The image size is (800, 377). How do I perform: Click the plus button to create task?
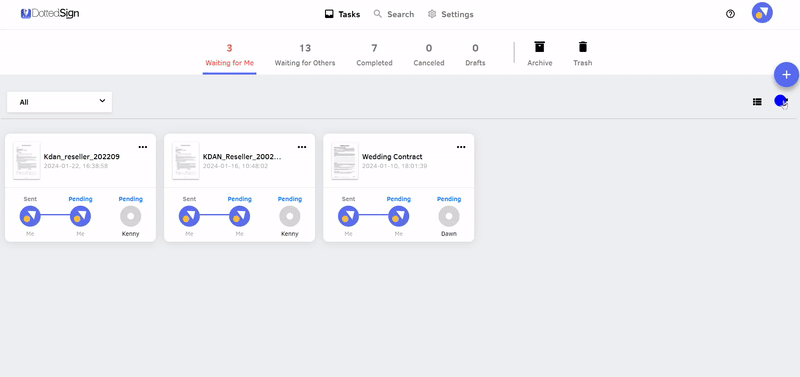click(x=786, y=75)
